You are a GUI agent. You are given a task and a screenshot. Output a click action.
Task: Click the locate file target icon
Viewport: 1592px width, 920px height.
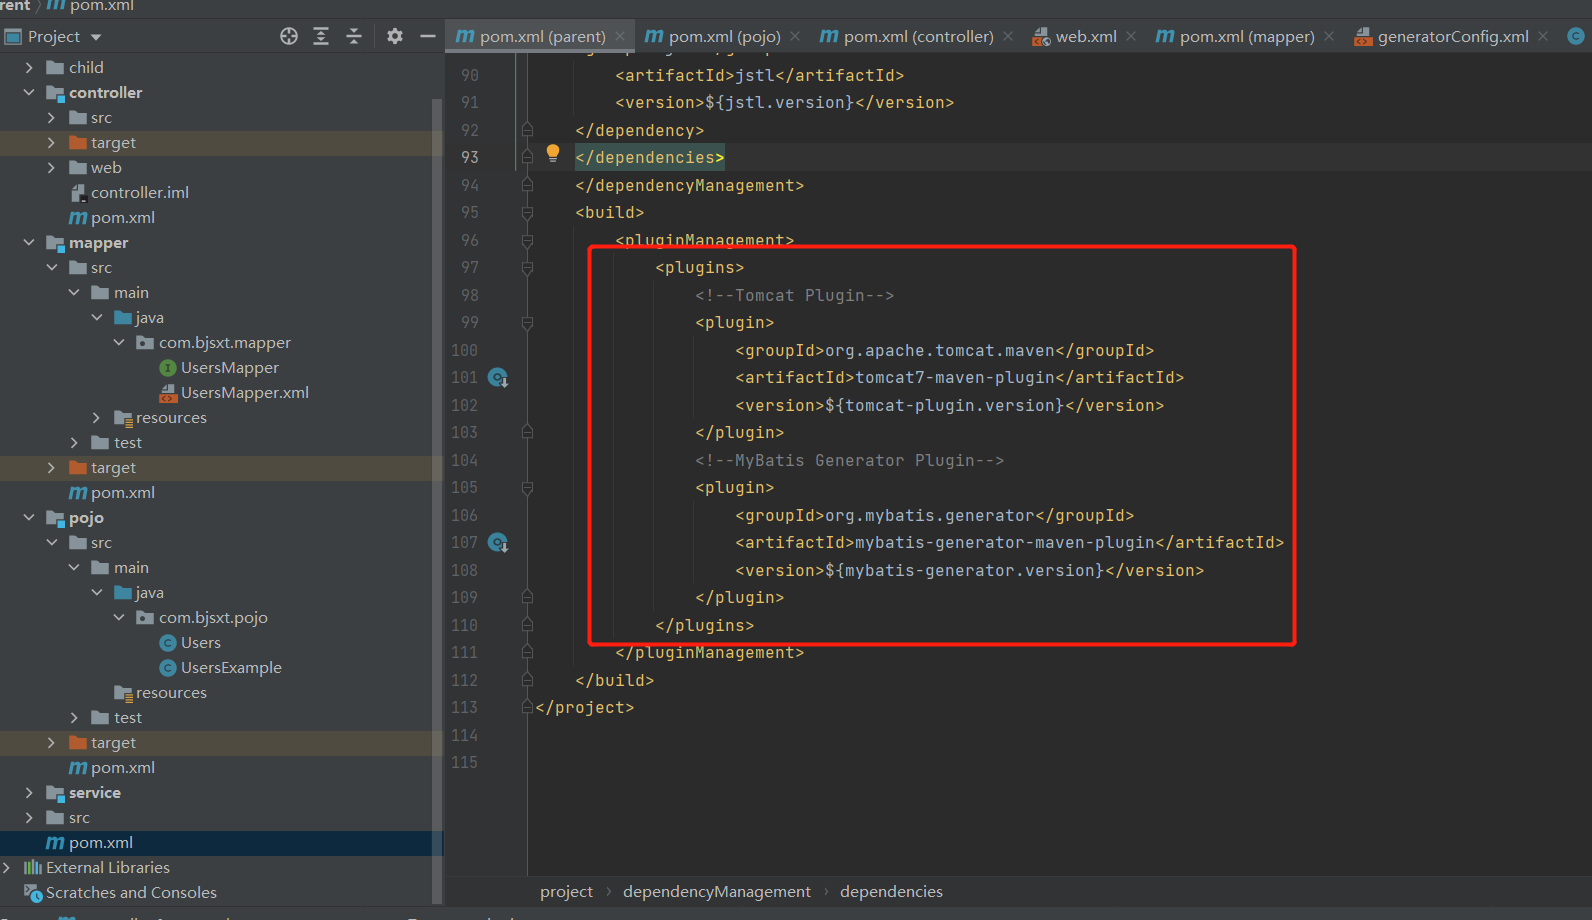click(x=289, y=36)
